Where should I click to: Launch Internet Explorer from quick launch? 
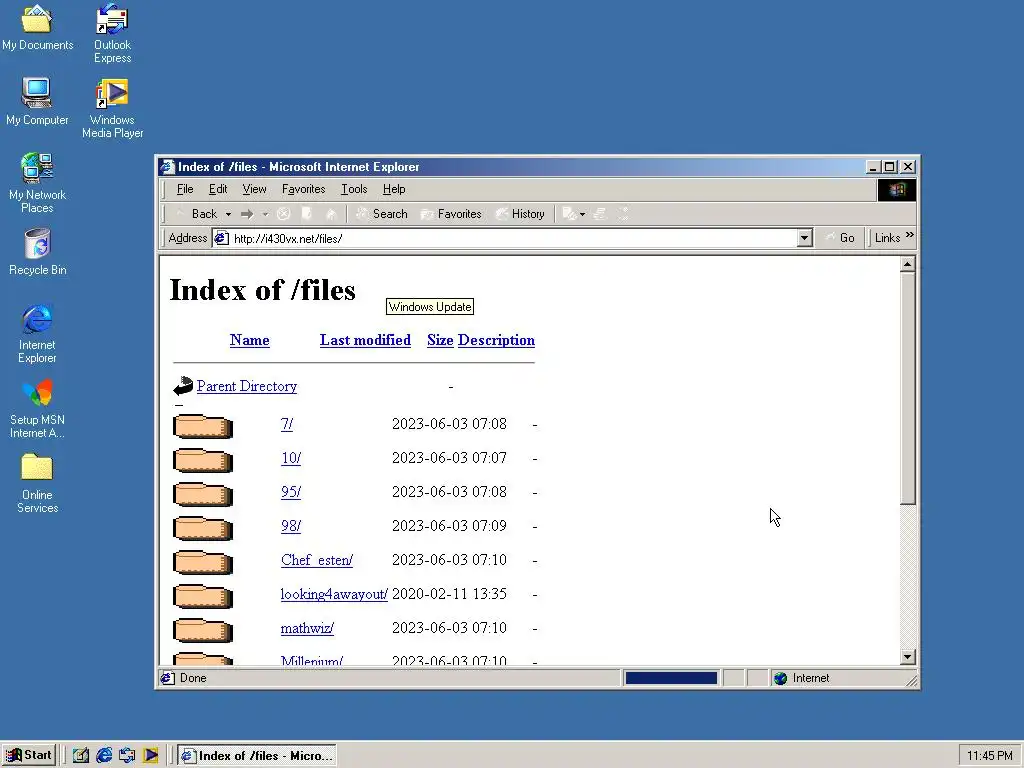[x=104, y=756]
